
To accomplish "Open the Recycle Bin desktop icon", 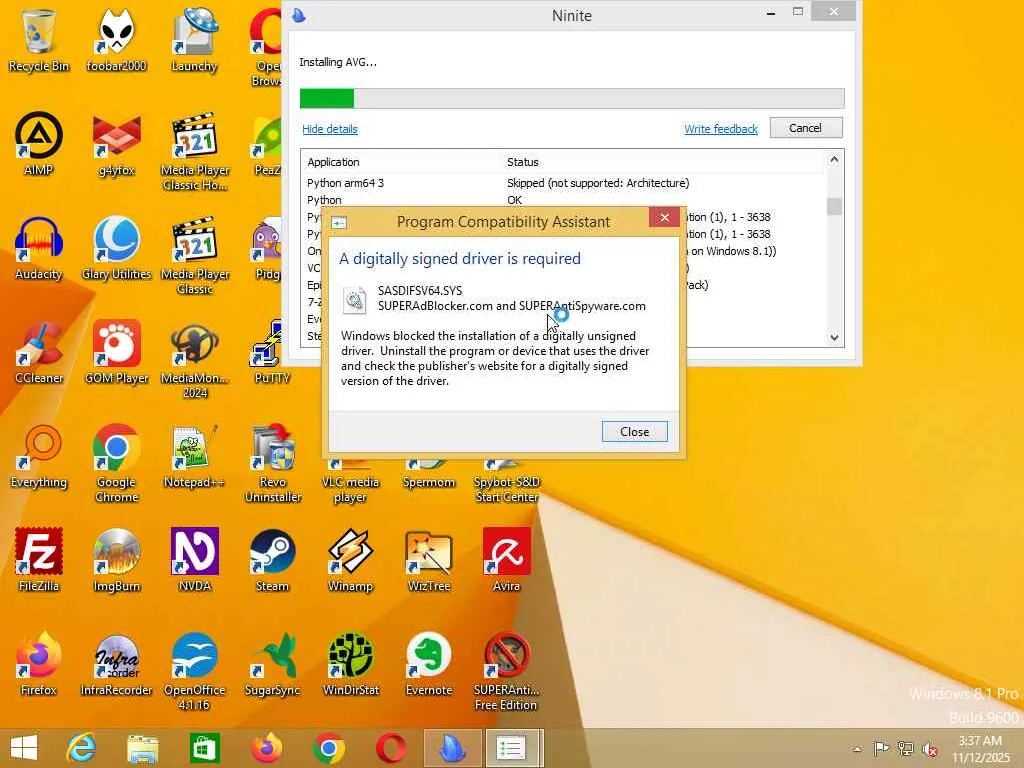I will [x=39, y=40].
